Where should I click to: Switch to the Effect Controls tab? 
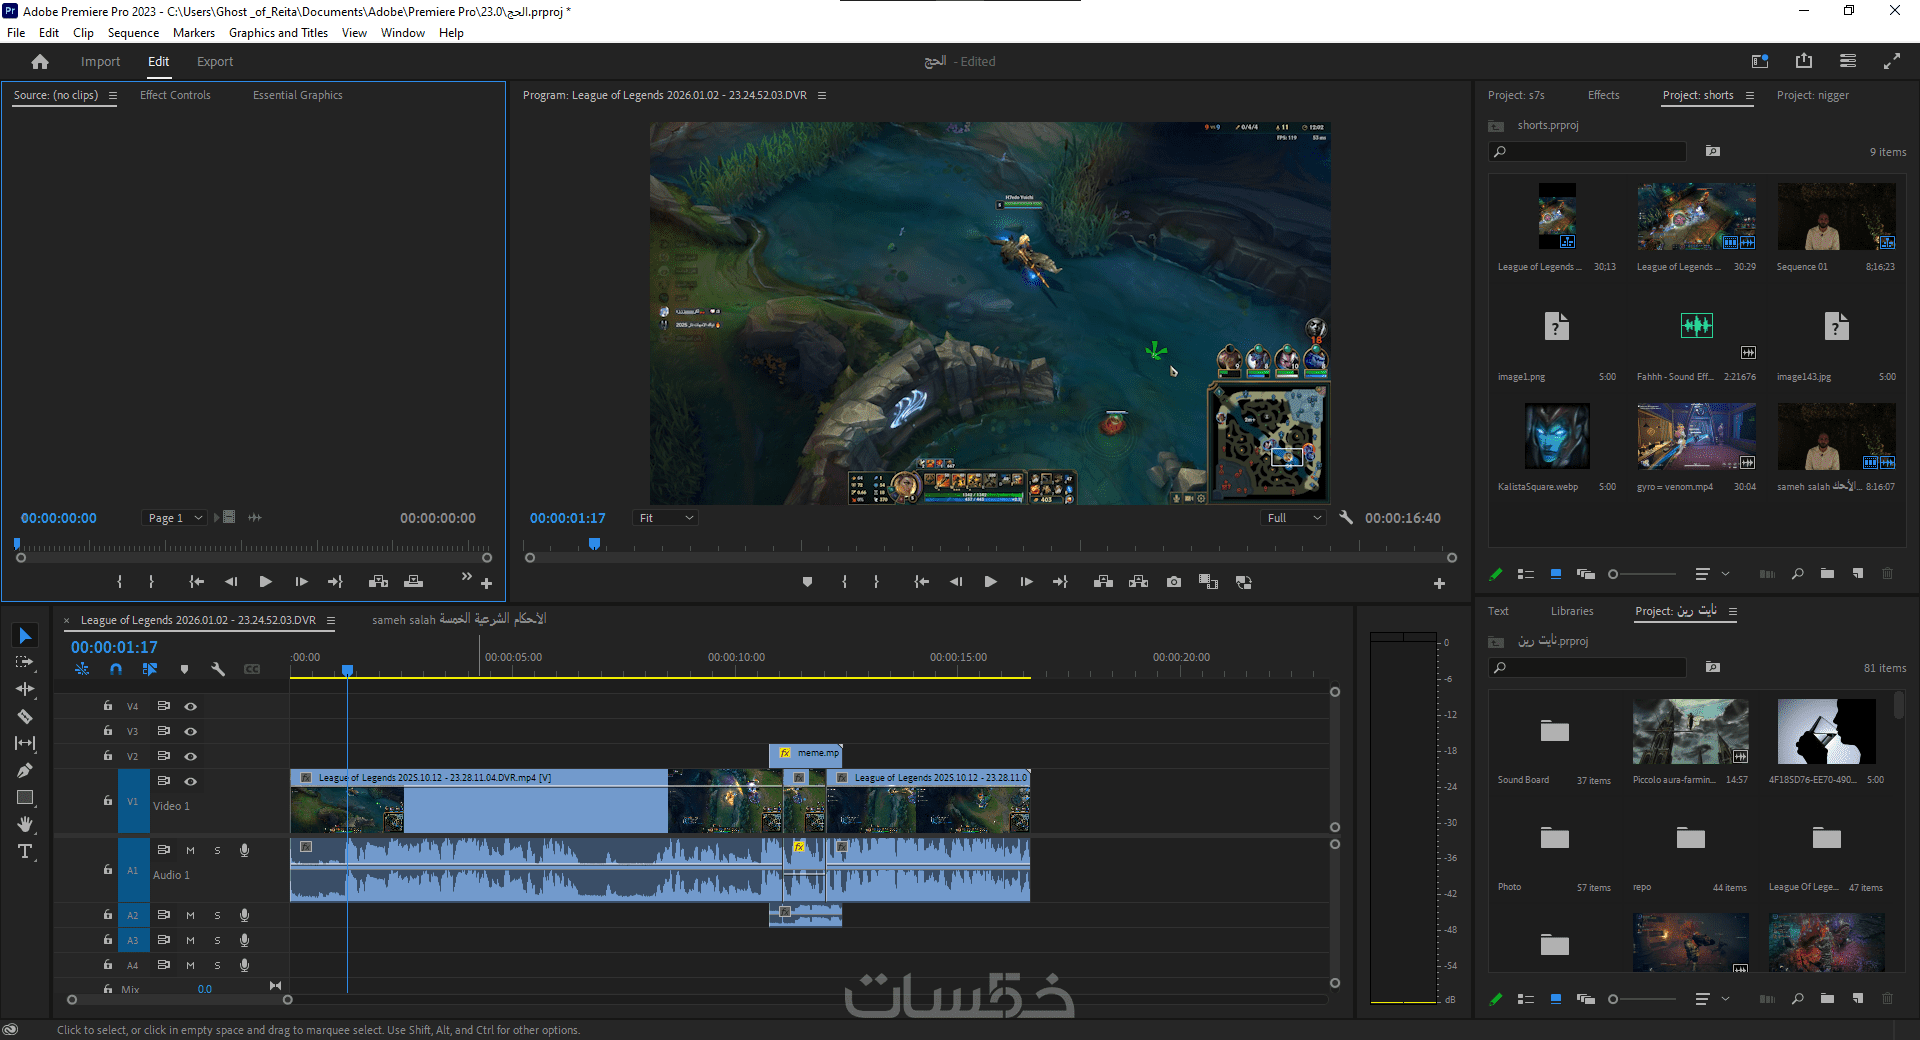[x=175, y=95]
